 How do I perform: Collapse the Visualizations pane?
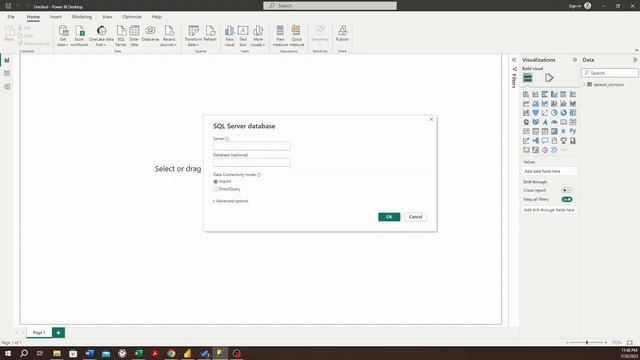click(x=575, y=60)
